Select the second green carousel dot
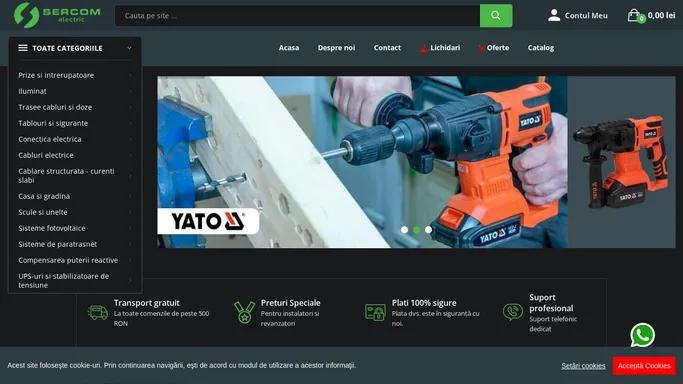Image resolution: width=683 pixels, height=384 pixels. tap(416, 229)
